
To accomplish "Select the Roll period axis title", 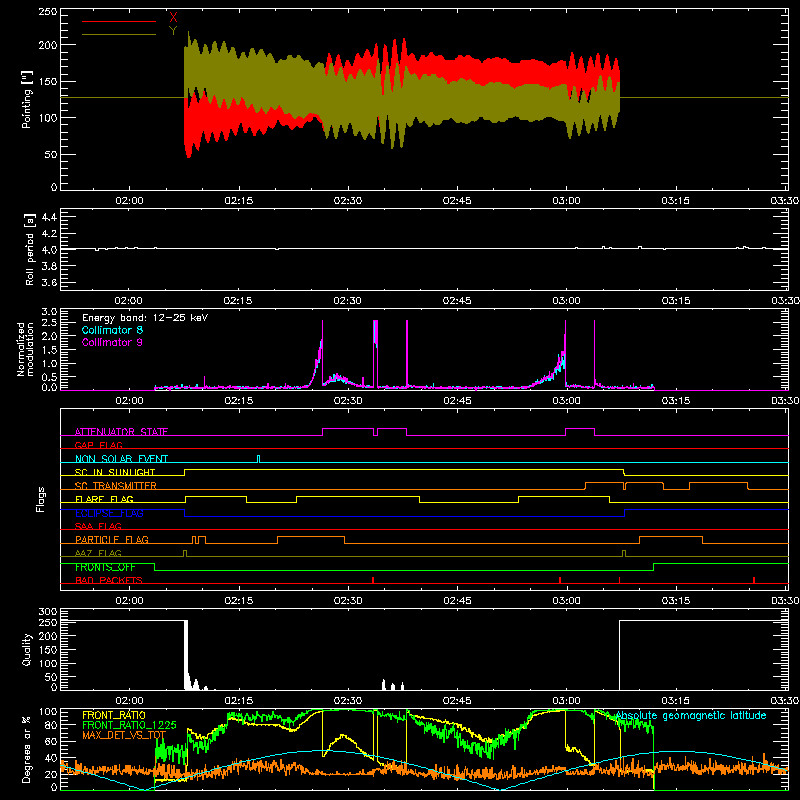I will (x=30, y=249).
